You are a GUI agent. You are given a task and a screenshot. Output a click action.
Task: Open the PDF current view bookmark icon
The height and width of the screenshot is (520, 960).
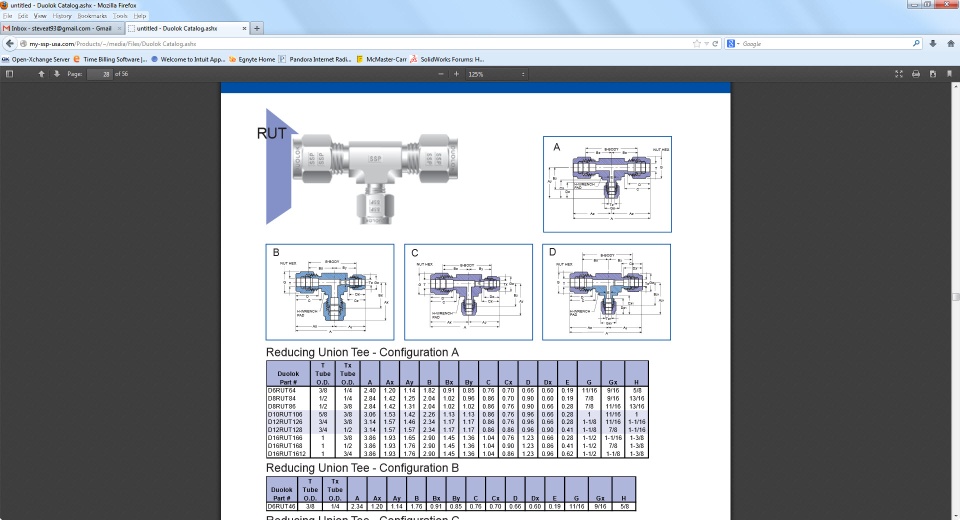tap(950, 74)
